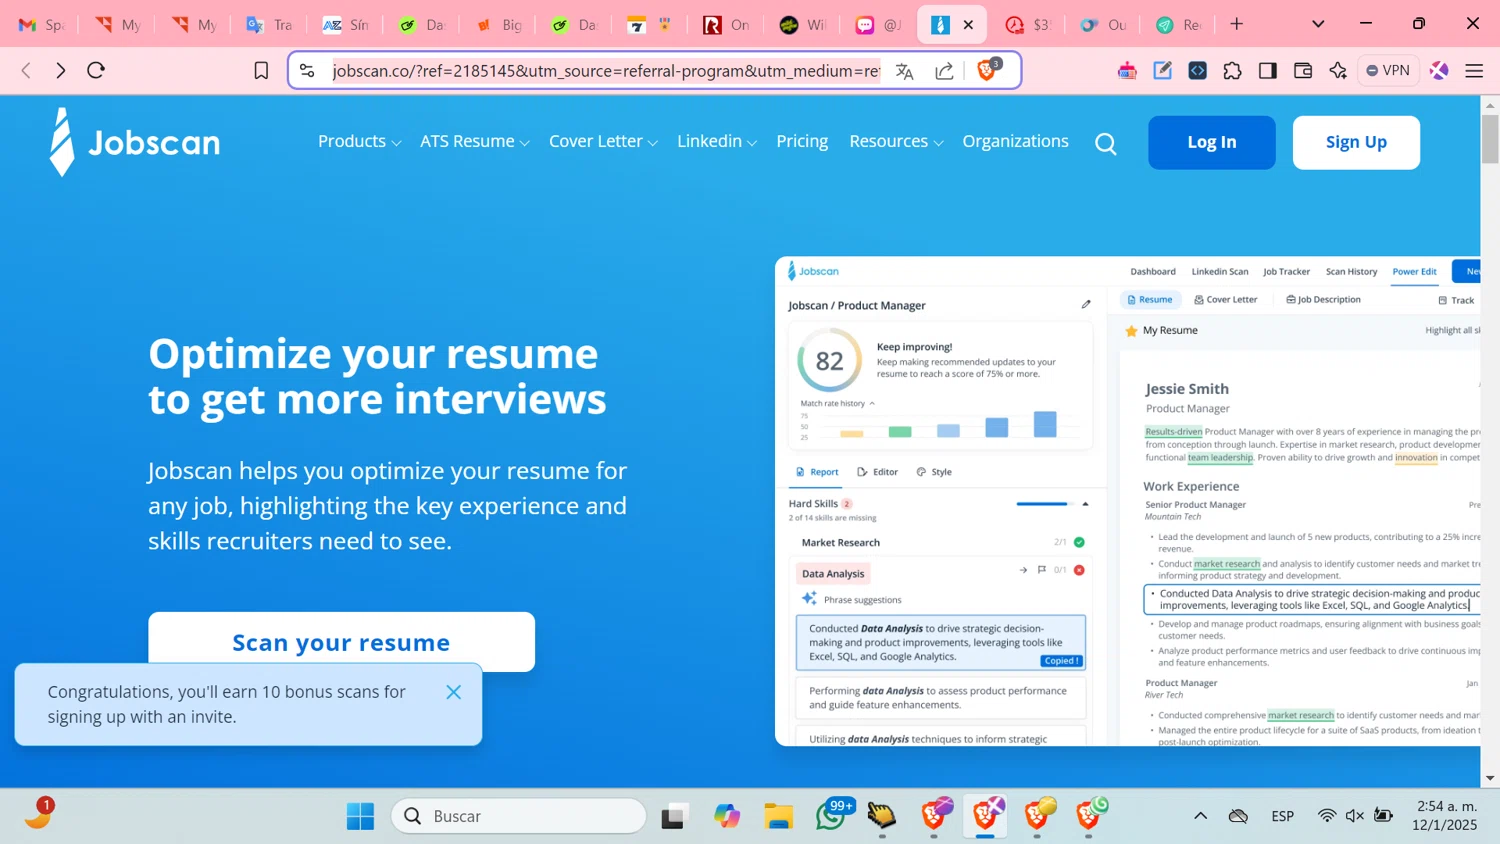Click the scrollbar down arrow
This screenshot has width=1500, height=844.
click(1490, 778)
